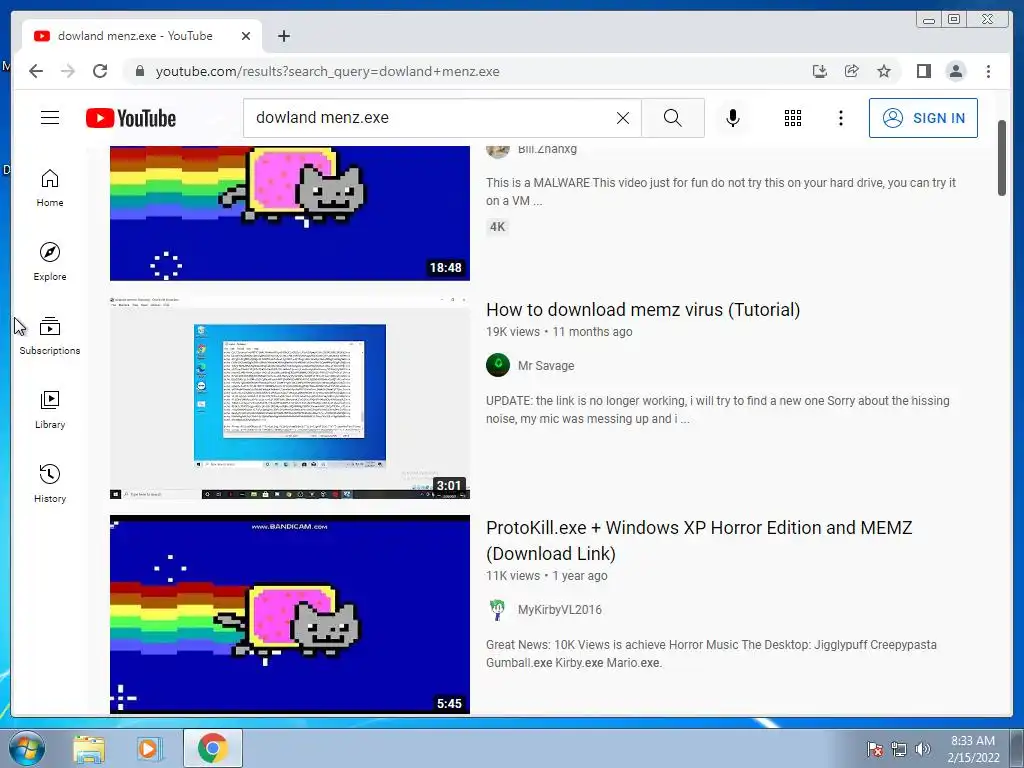Go to Home in the sidebar
Screen dimensions: 1024x768
pyautogui.click(x=50, y=188)
